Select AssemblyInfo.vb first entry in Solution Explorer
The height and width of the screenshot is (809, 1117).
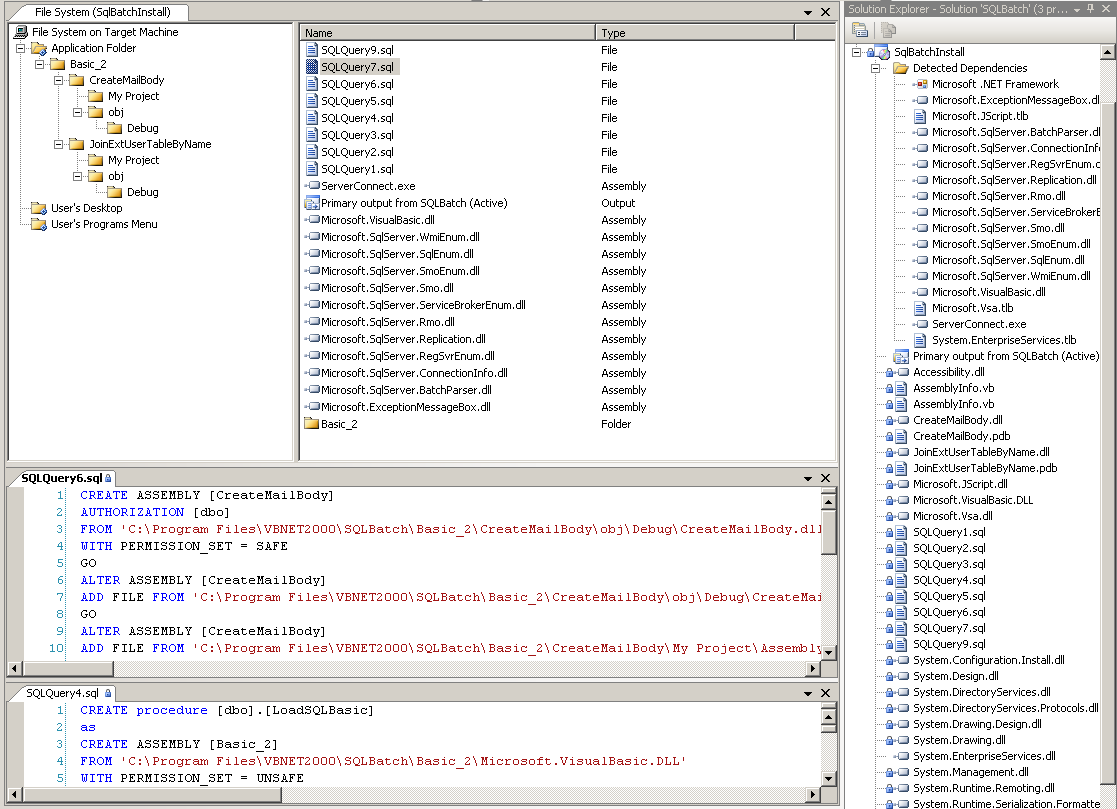pos(953,388)
